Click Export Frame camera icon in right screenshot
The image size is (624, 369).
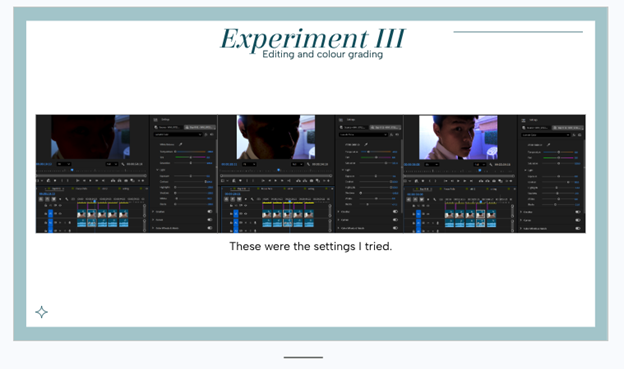pyautogui.click(x=494, y=181)
